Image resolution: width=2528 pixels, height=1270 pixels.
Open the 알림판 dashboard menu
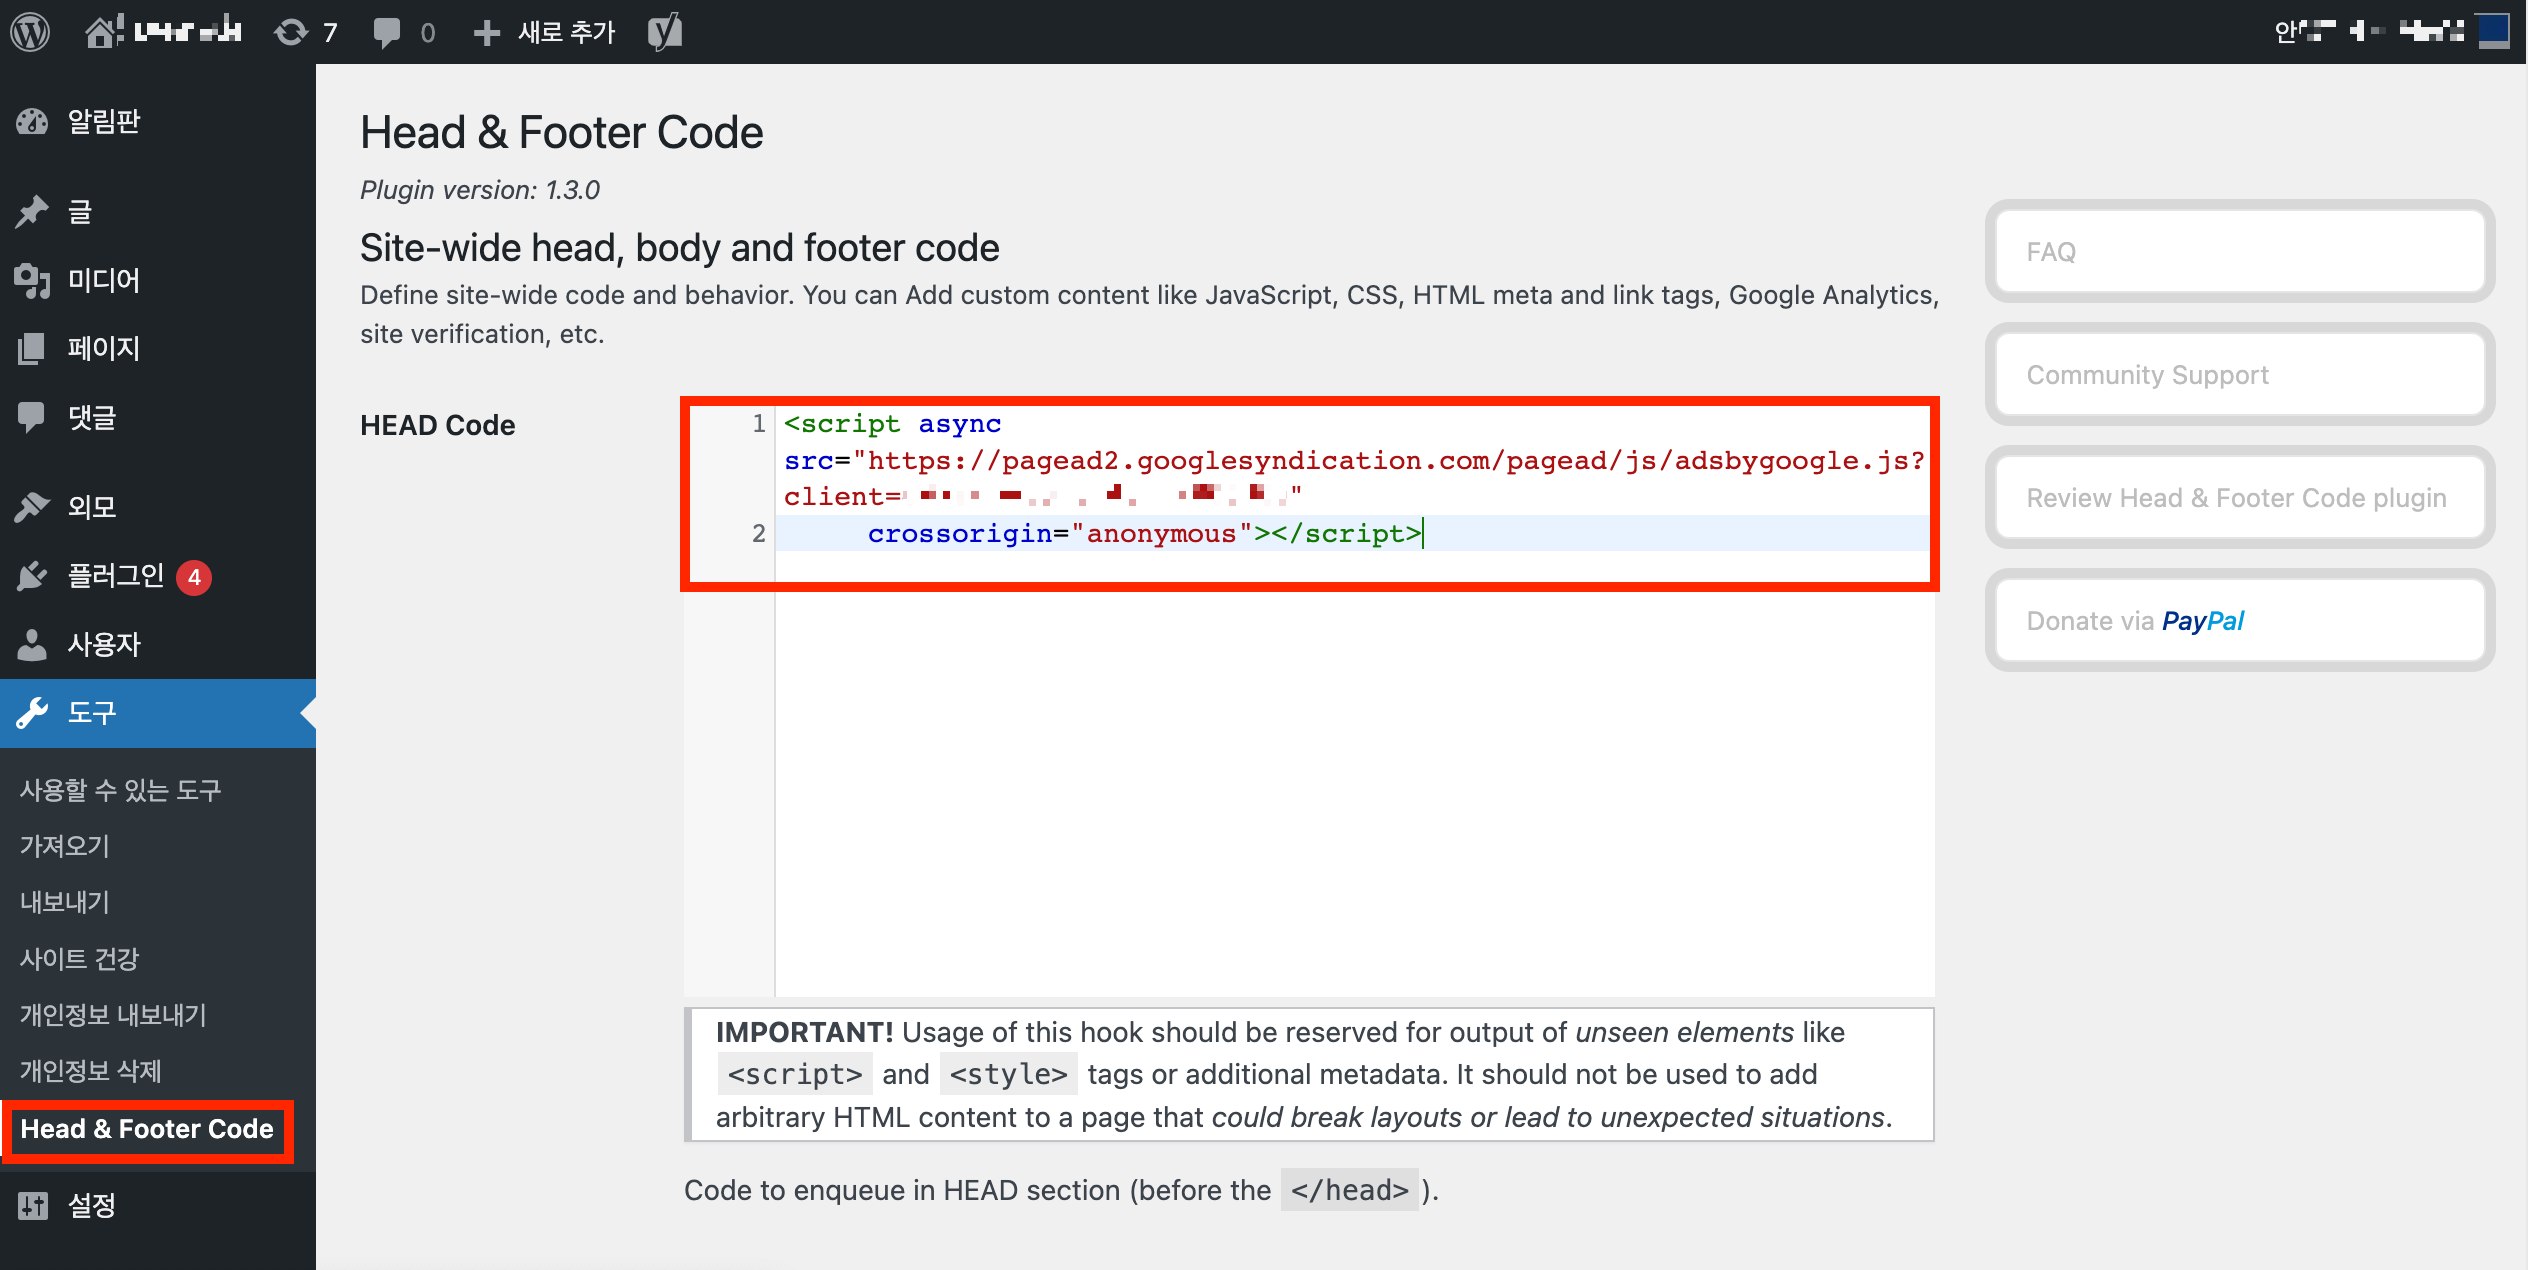tap(103, 121)
